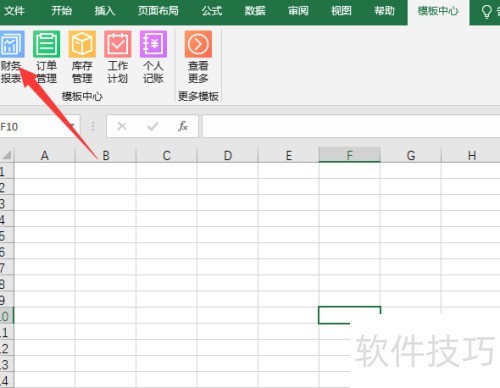The width and height of the screenshot is (500, 388).
Task: Click the active cell F10
Action: click(349, 315)
